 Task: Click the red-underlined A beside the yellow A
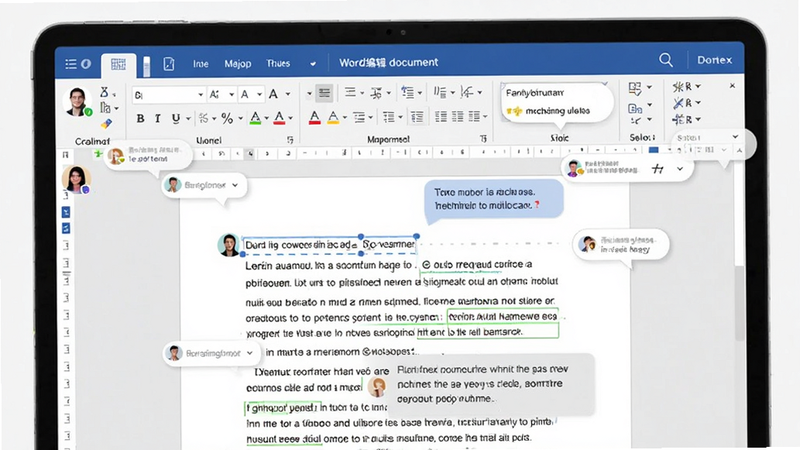tap(315, 118)
